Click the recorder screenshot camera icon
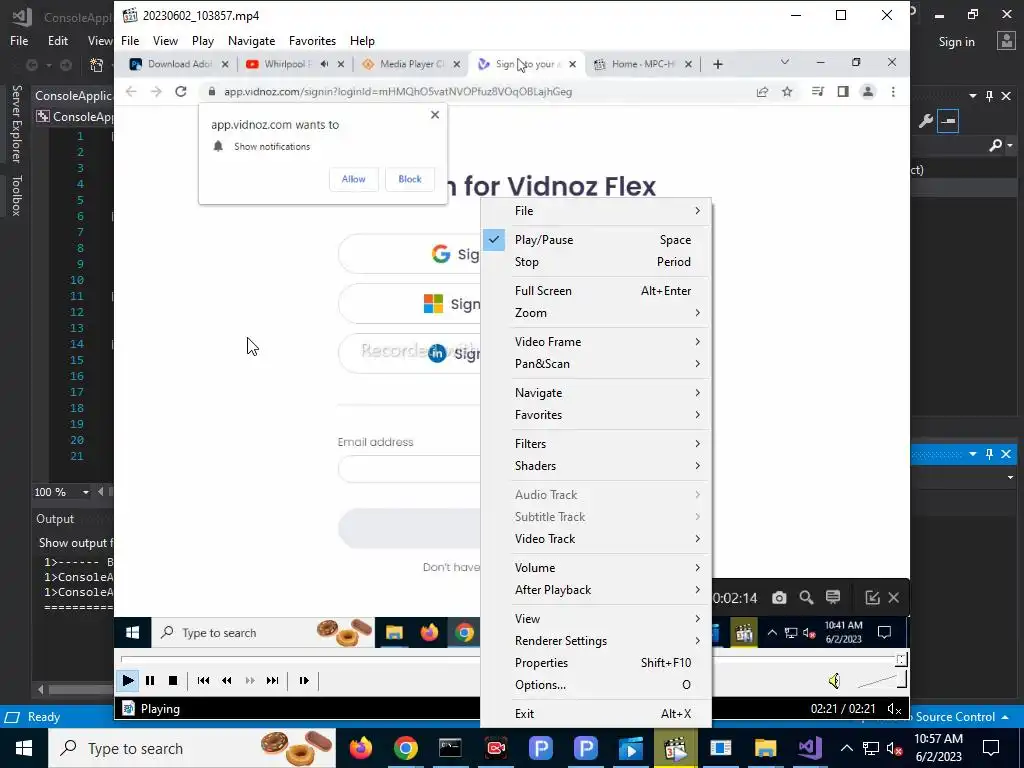 (x=778, y=598)
